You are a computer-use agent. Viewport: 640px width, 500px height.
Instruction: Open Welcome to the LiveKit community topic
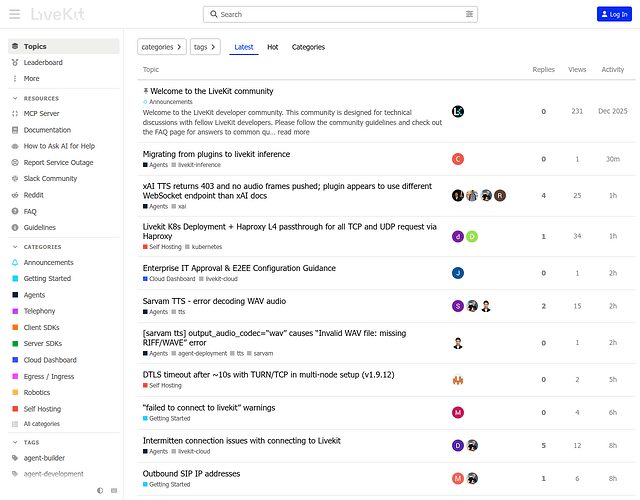click(212, 91)
